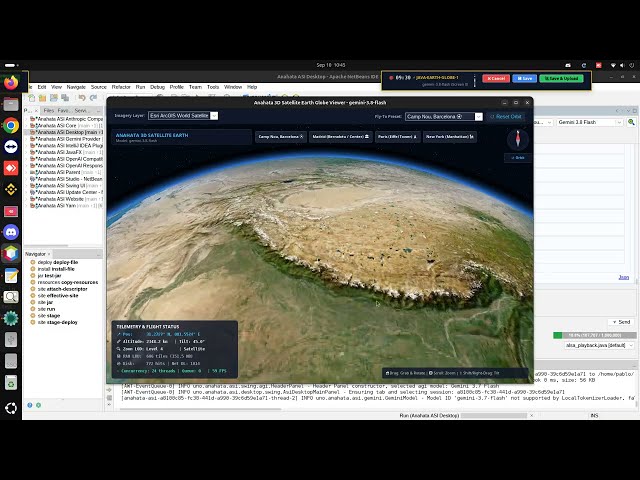Switch to the Files tab
This screenshot has width=640, height=480.
(x=49, y=111)
